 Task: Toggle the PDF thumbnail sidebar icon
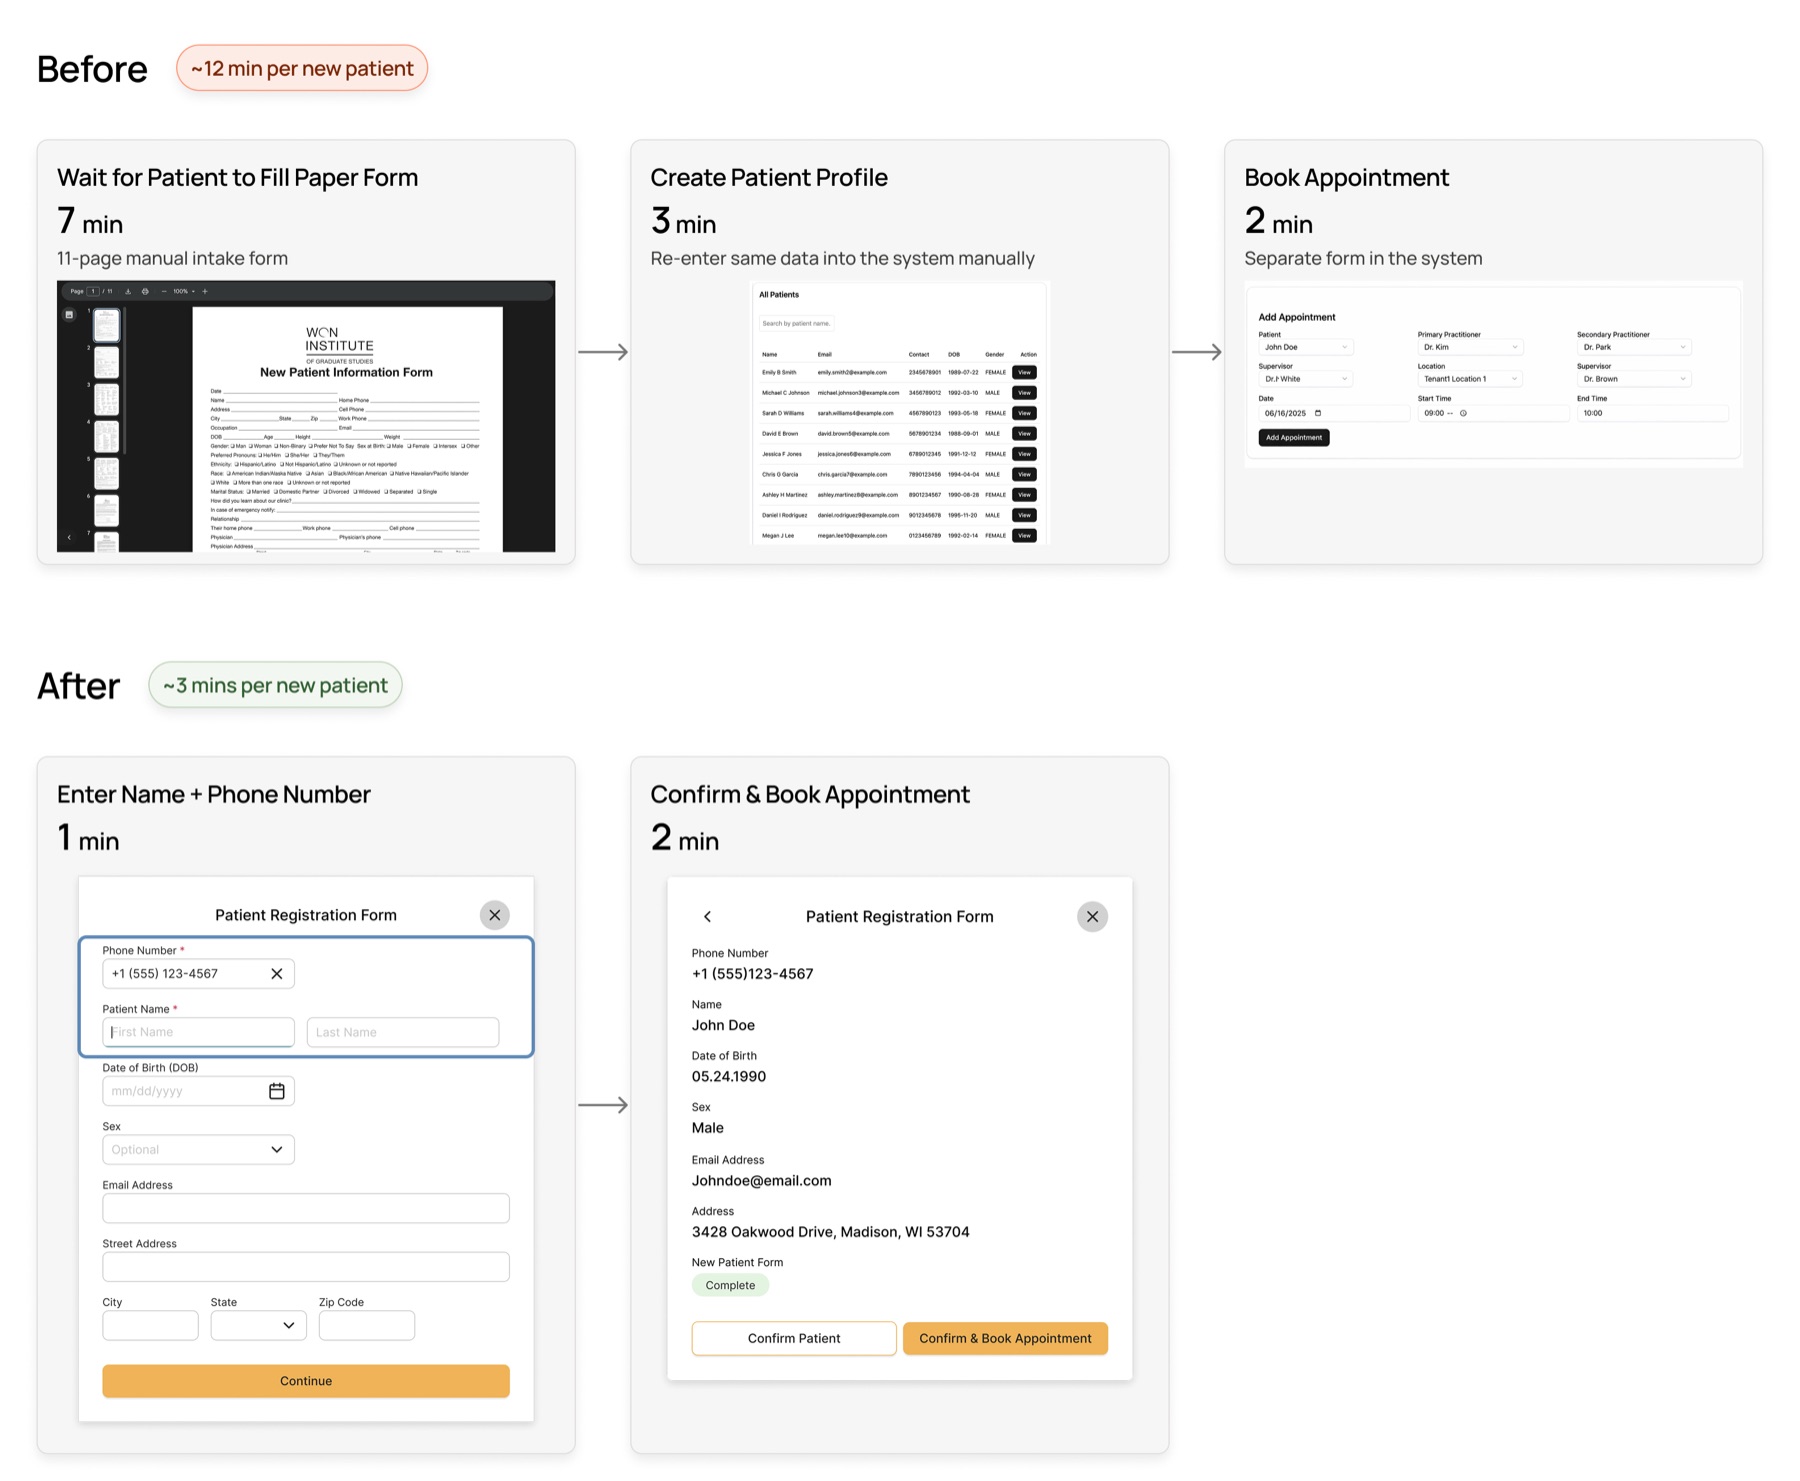69,314
